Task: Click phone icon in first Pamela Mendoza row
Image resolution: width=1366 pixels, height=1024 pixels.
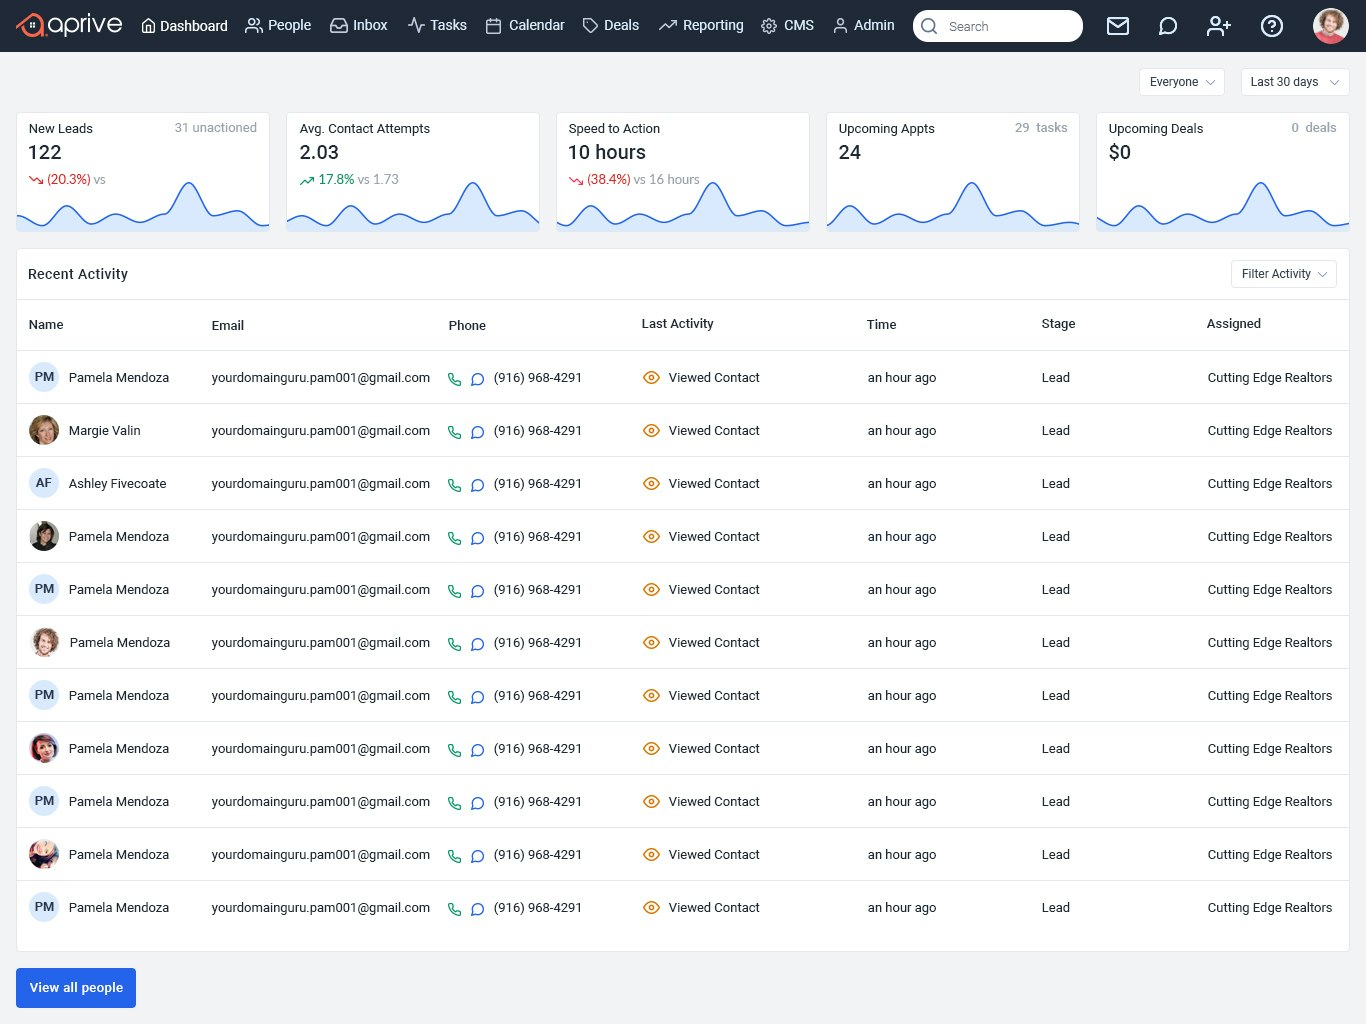Action: pos(454,379)
